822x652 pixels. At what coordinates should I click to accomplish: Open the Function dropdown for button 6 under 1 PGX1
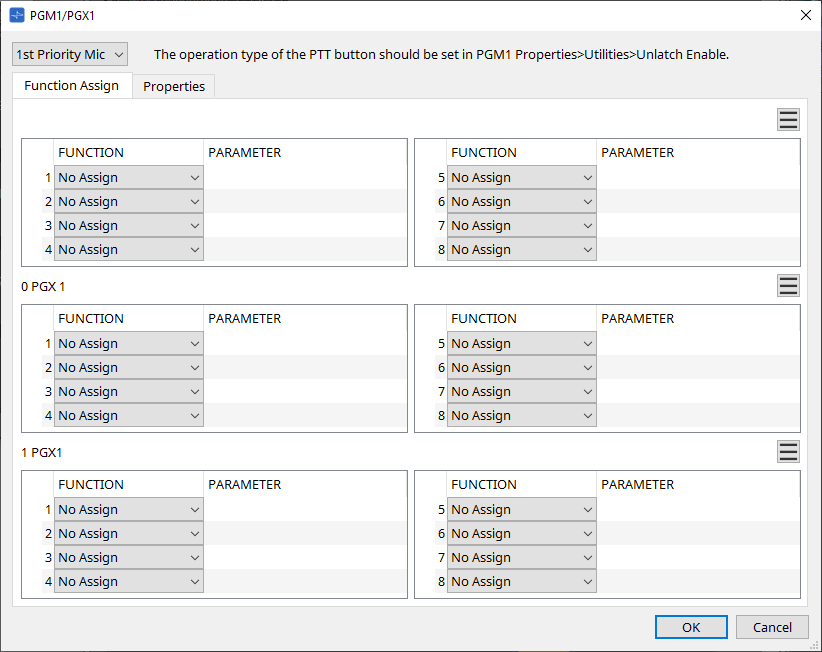[521, 533]
